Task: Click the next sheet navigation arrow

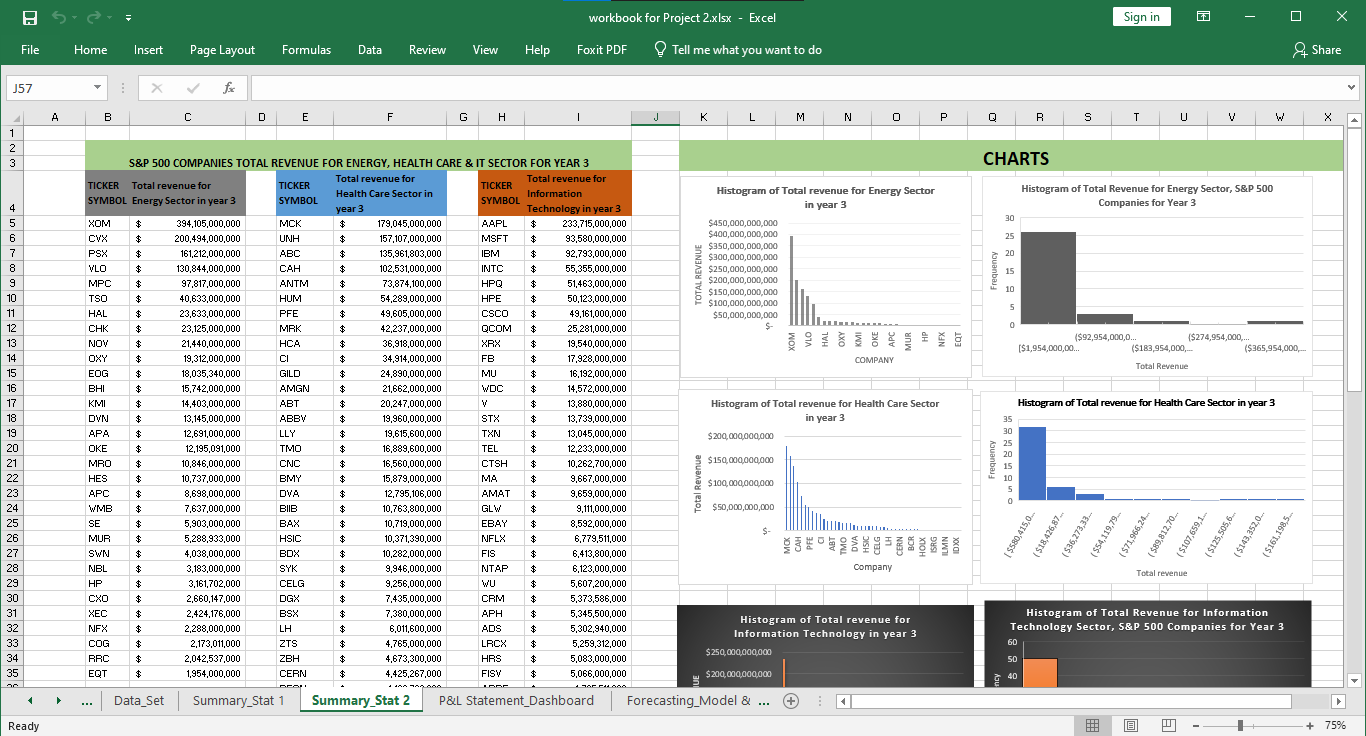Action: coord(58,701)
